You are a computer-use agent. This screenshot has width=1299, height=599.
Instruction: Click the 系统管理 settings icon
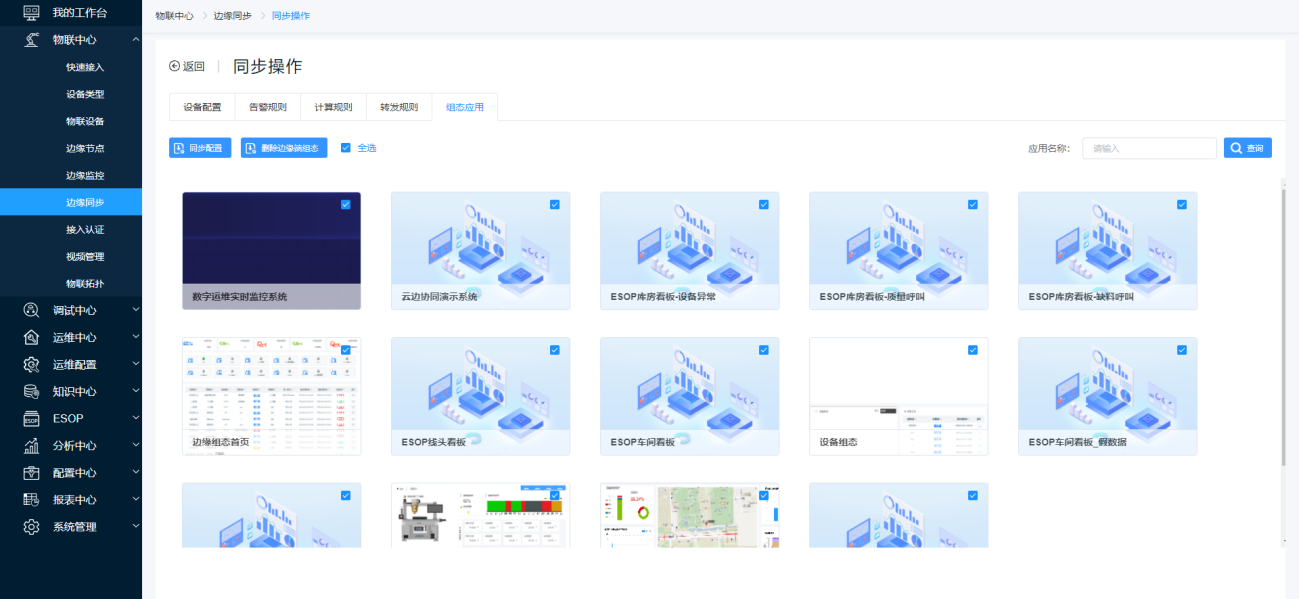point(32,526)
